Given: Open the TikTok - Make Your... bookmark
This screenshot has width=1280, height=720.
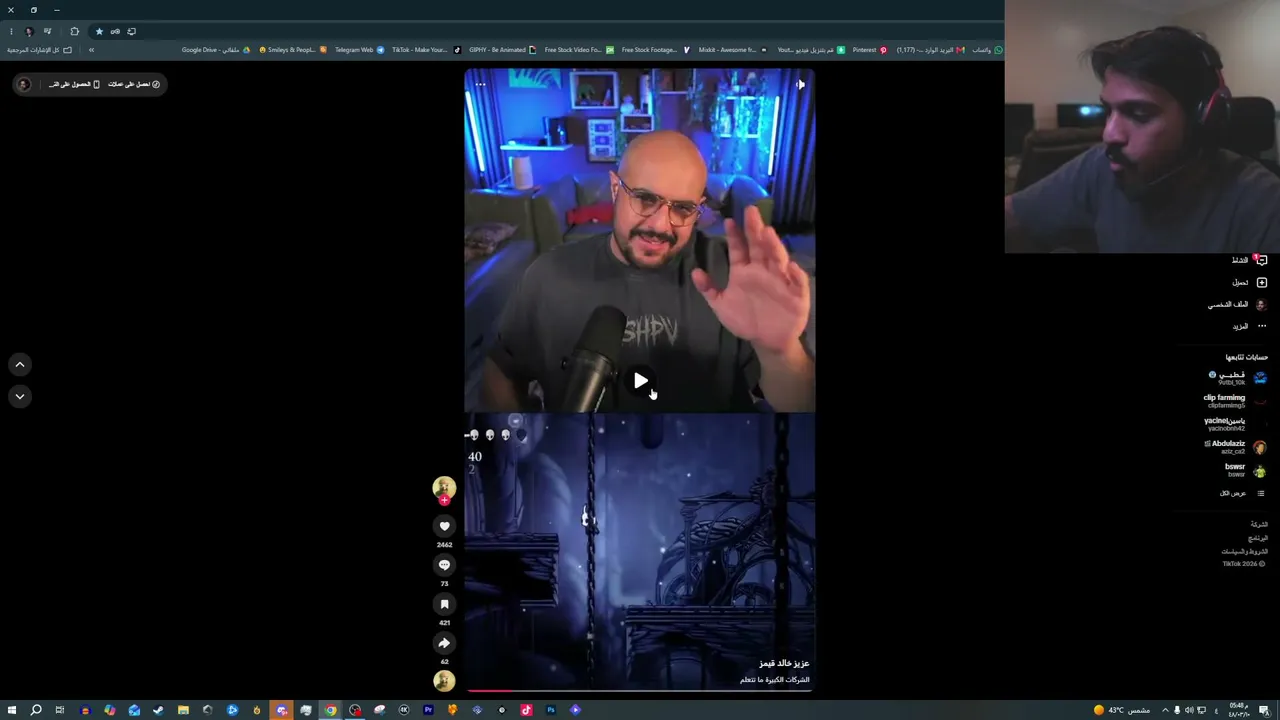Looking at the screenshot, I should [x=426, y=50].
